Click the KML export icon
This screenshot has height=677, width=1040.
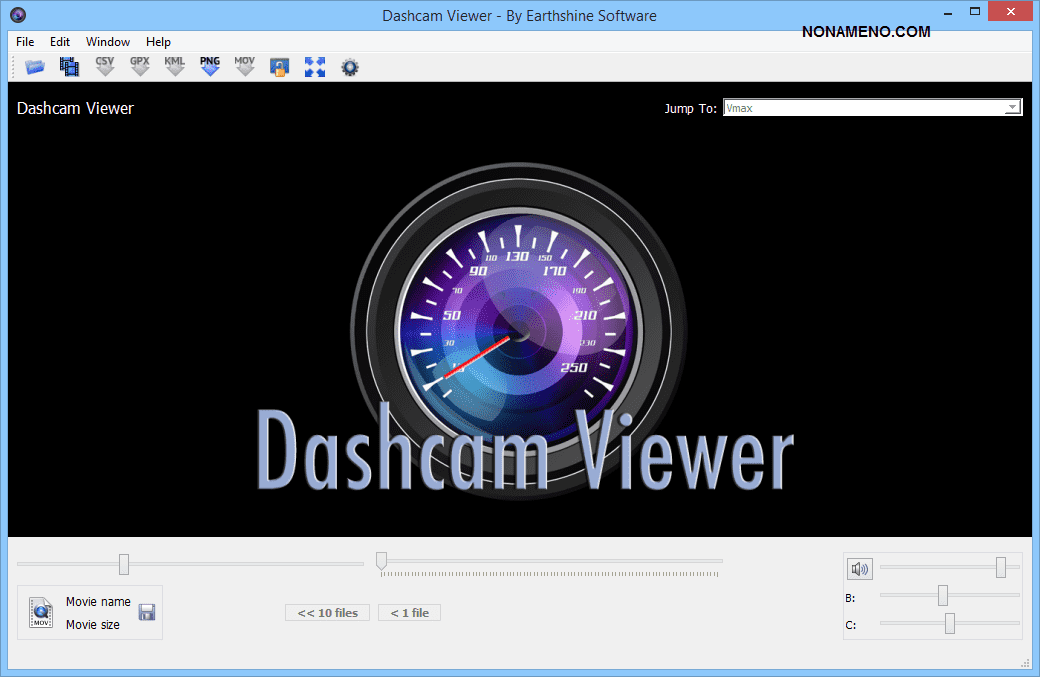[175, 67]
